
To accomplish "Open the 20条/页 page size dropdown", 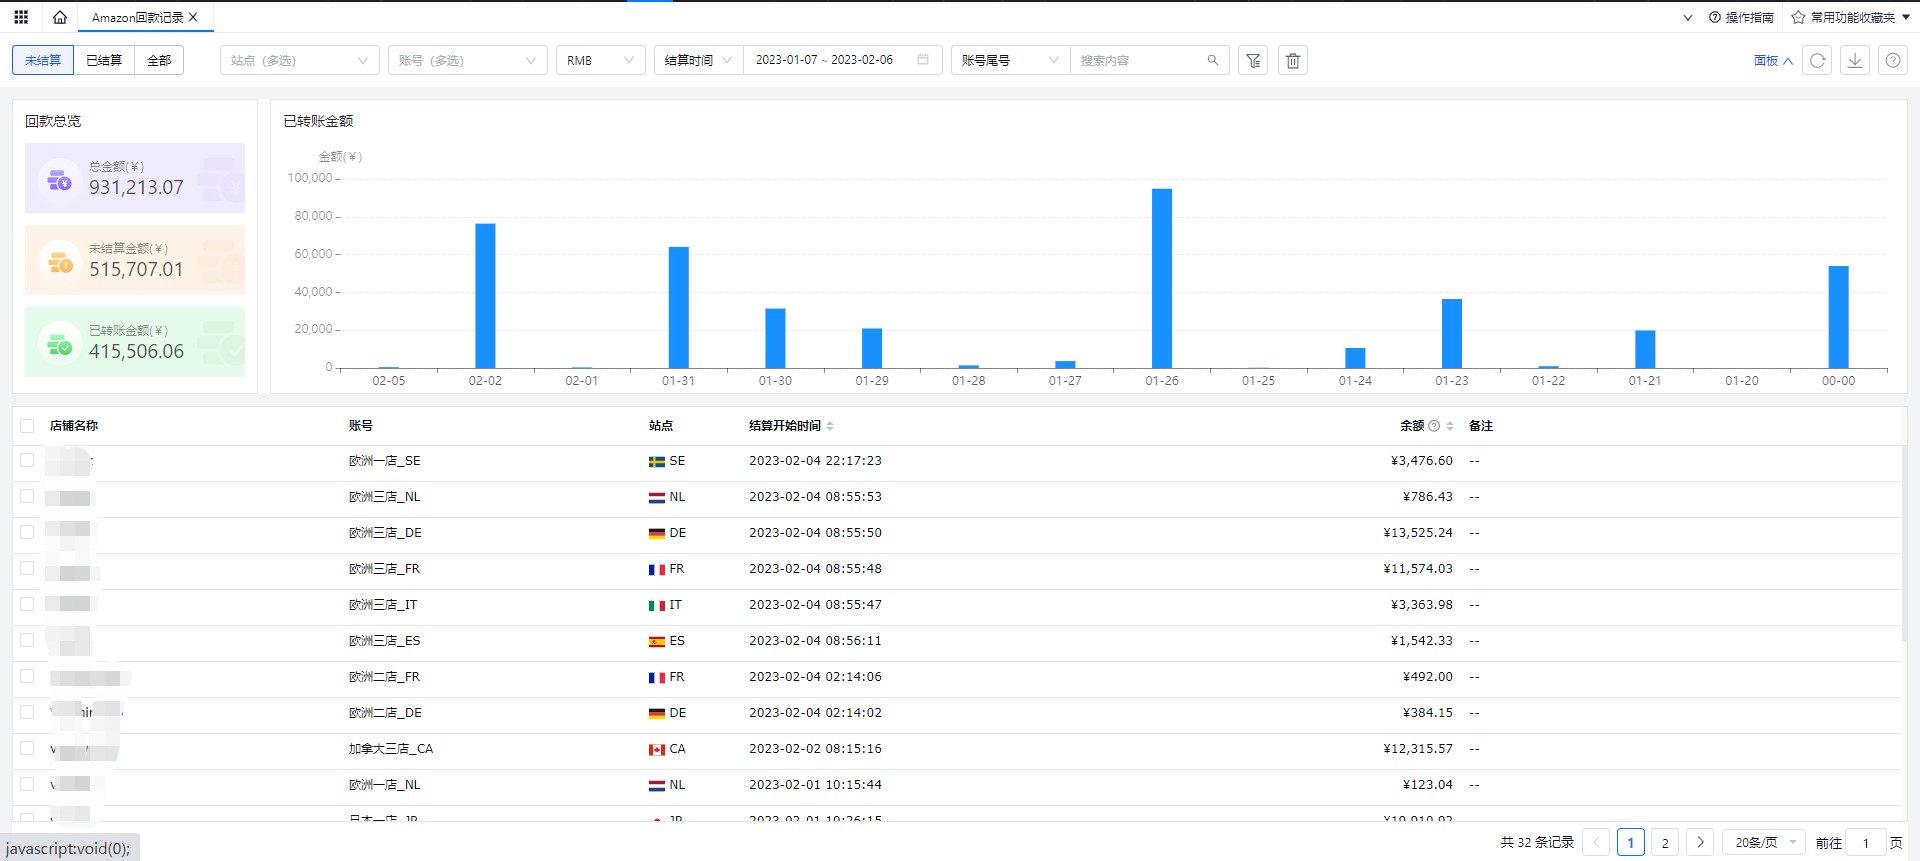I will [1764, 843].
